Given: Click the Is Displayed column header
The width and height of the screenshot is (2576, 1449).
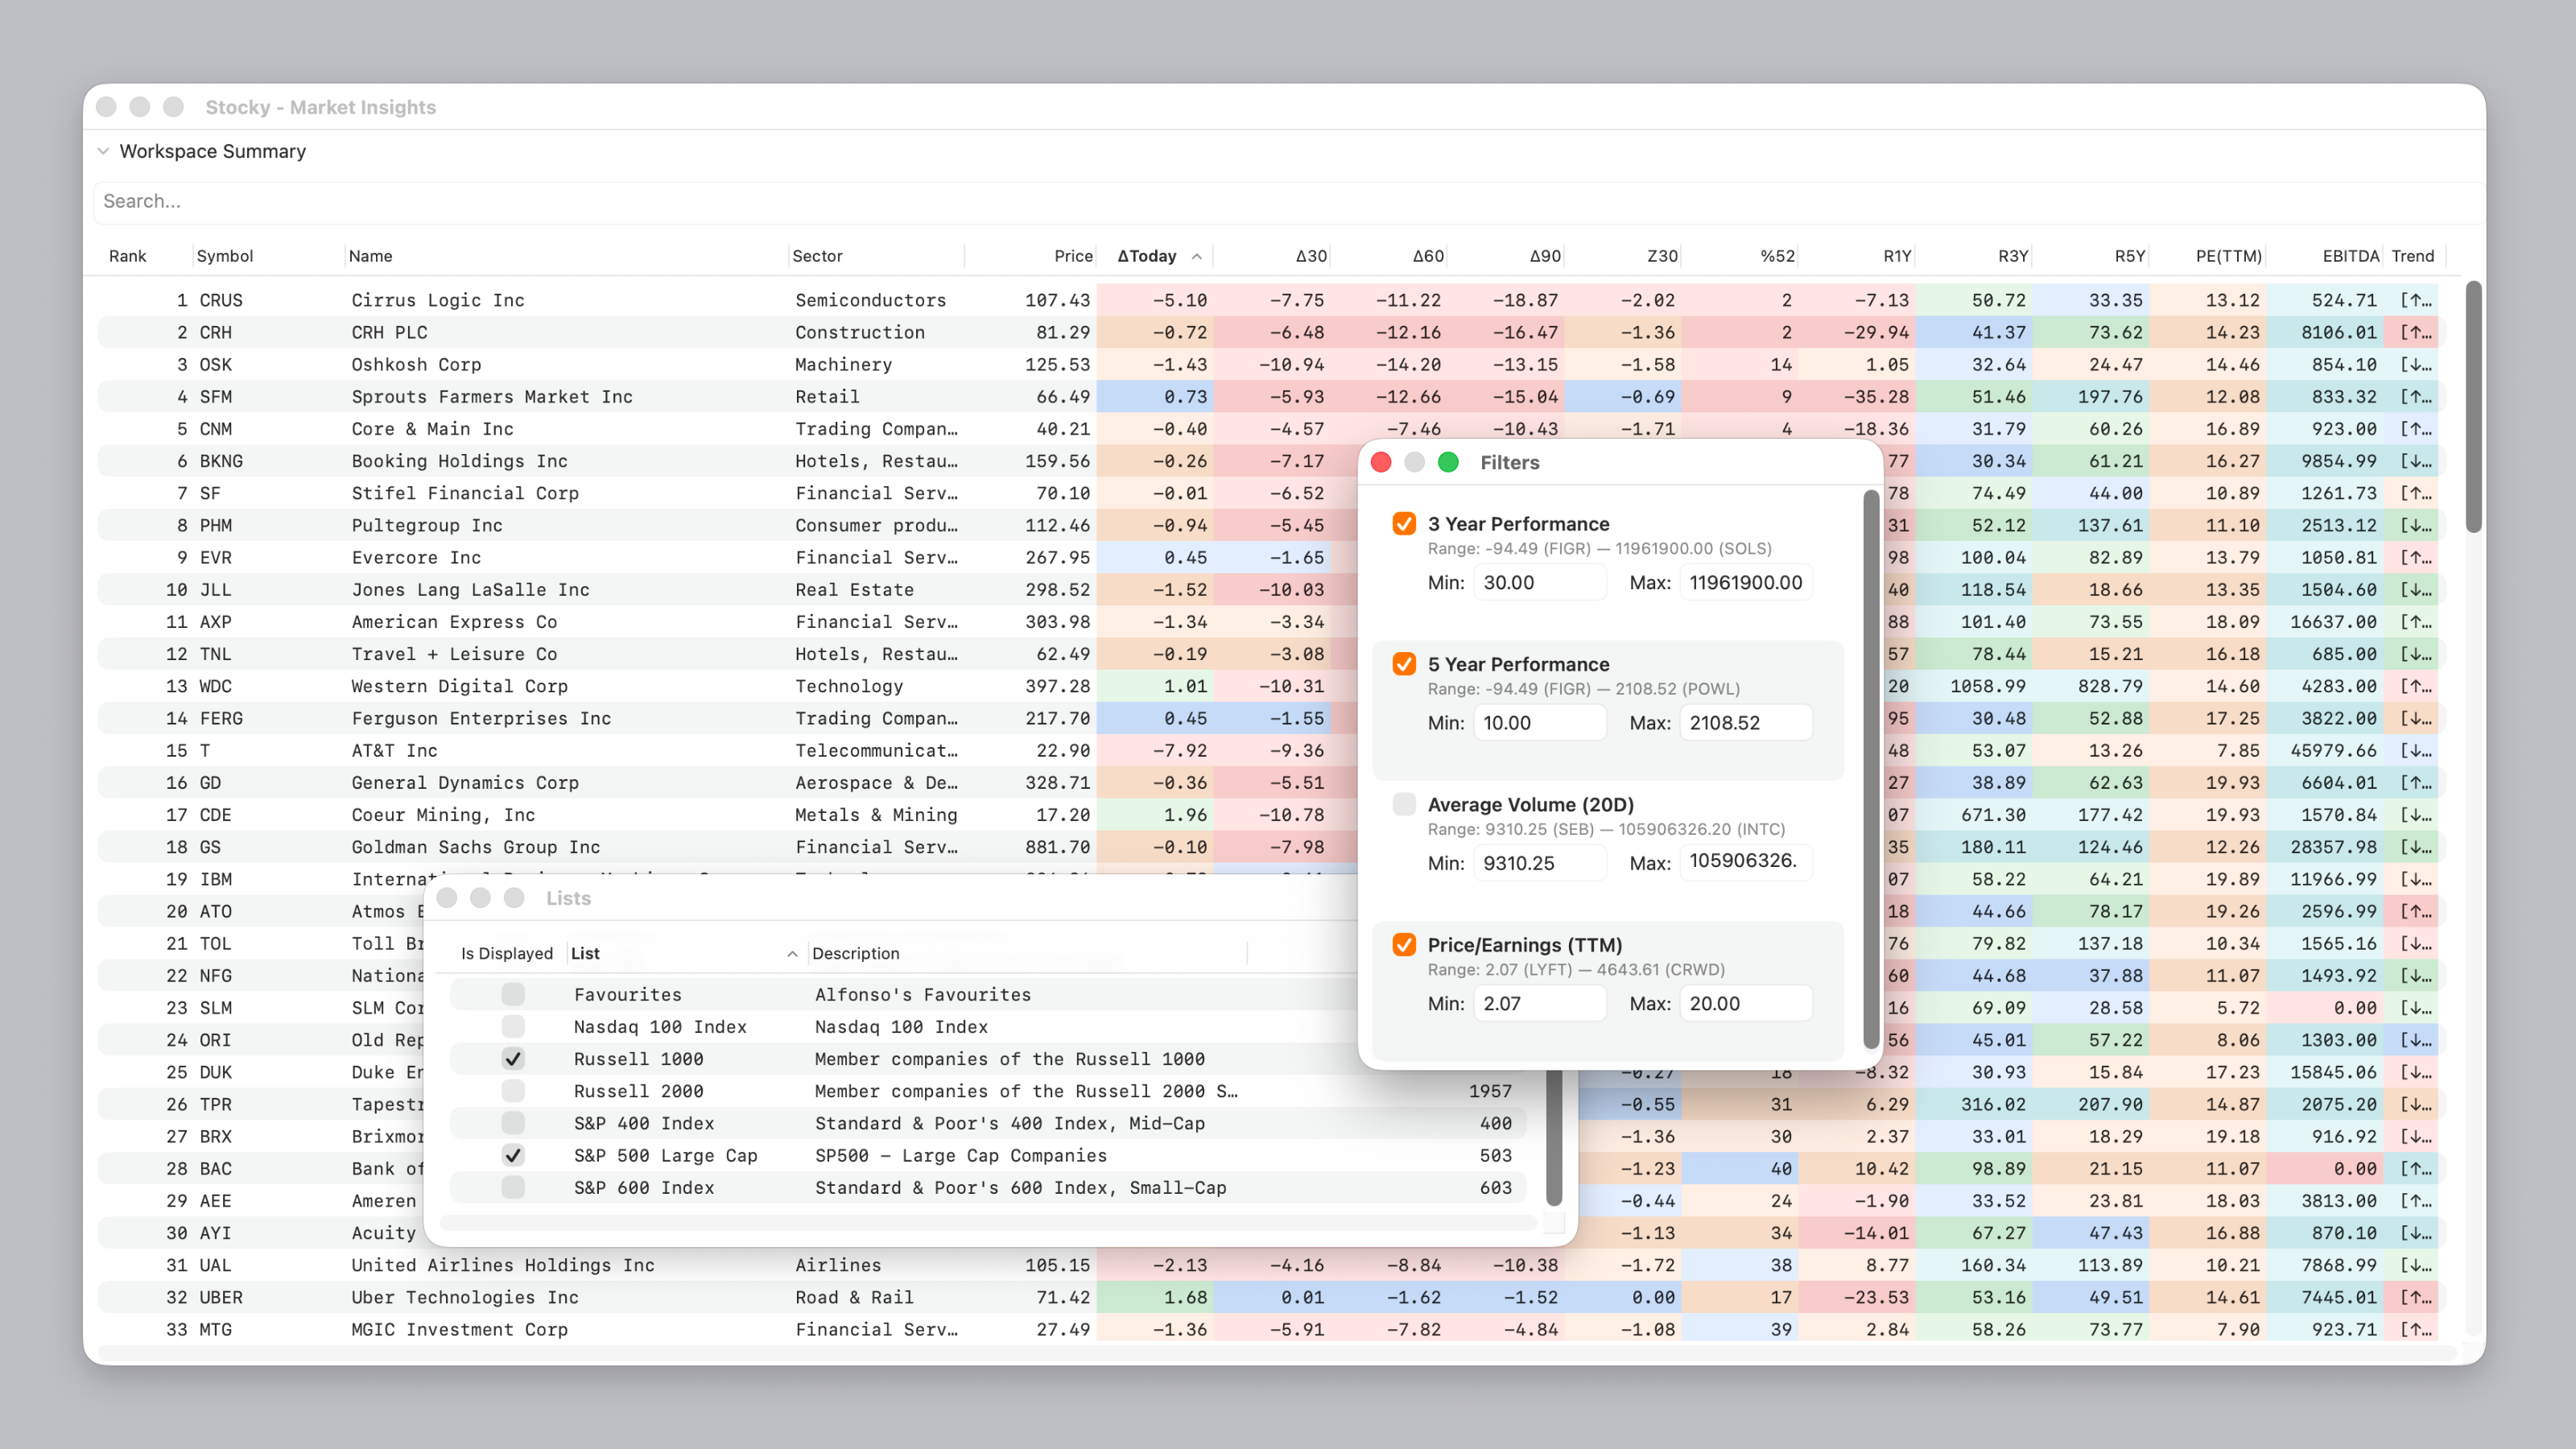Looking at the screenshot, I should [507, 953].
